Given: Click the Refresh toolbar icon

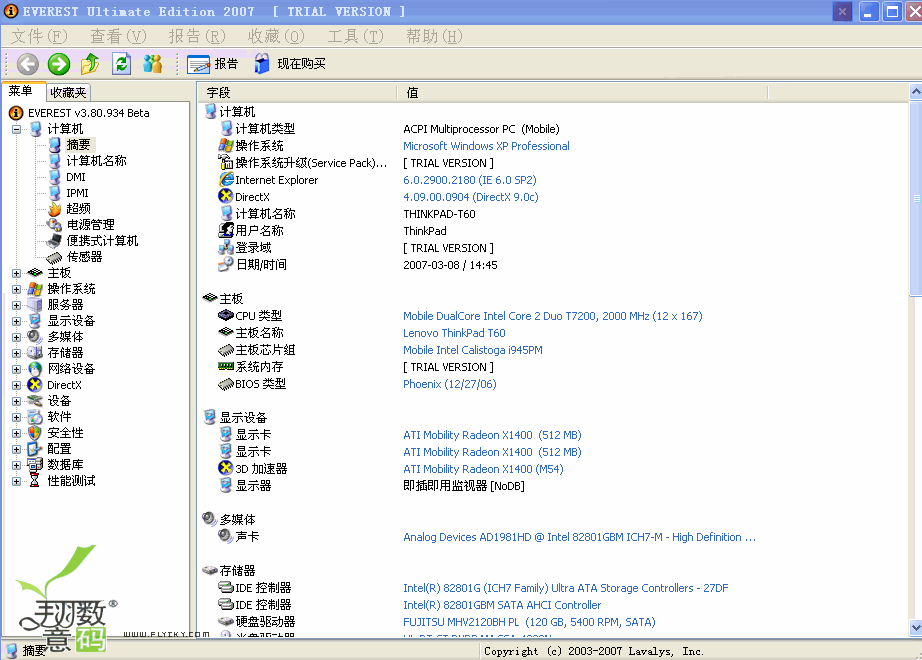Looking at the screenshot, I should point(121,64).
